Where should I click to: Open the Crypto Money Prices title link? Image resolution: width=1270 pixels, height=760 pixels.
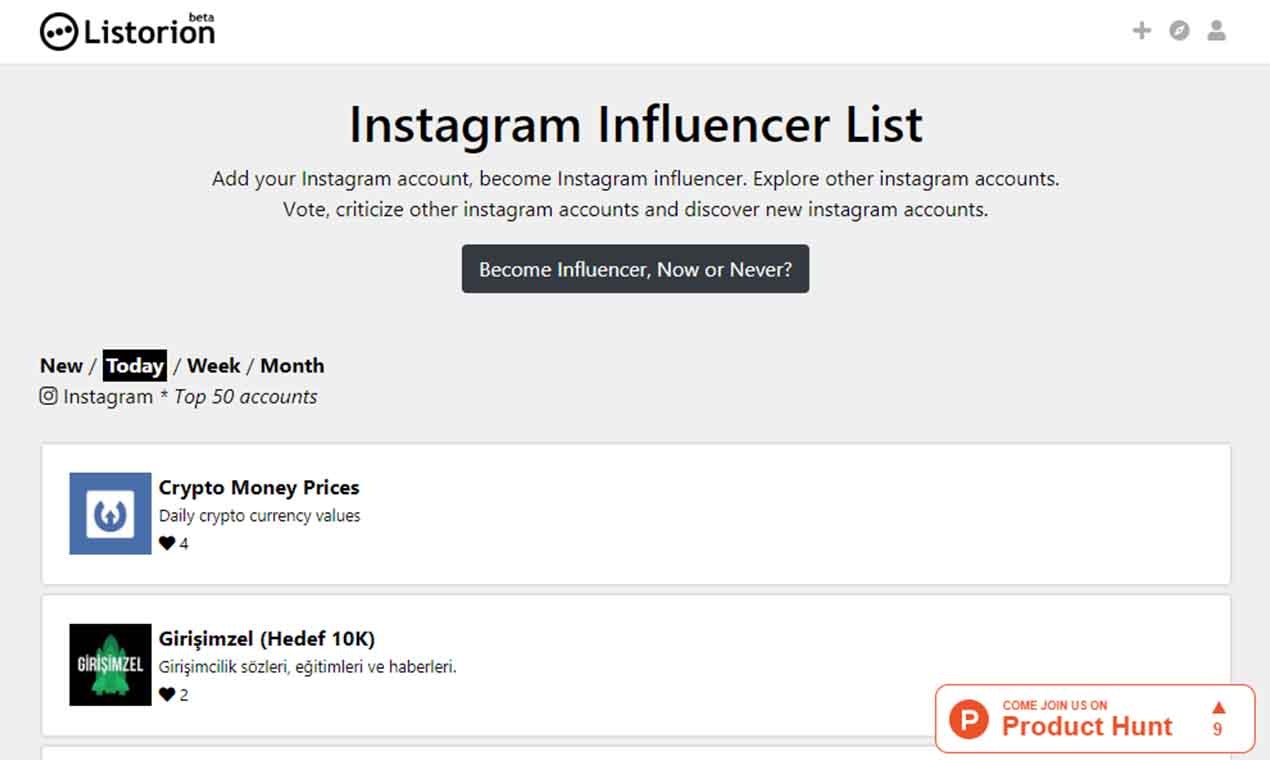click(x=259, y=488)
